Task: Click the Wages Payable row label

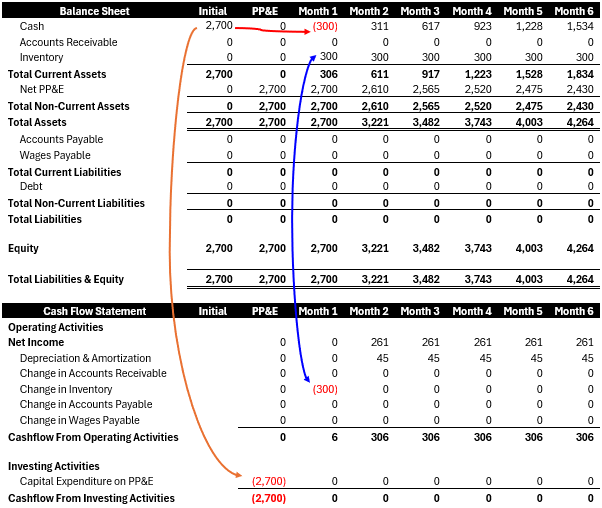Action: coord(55,155)
